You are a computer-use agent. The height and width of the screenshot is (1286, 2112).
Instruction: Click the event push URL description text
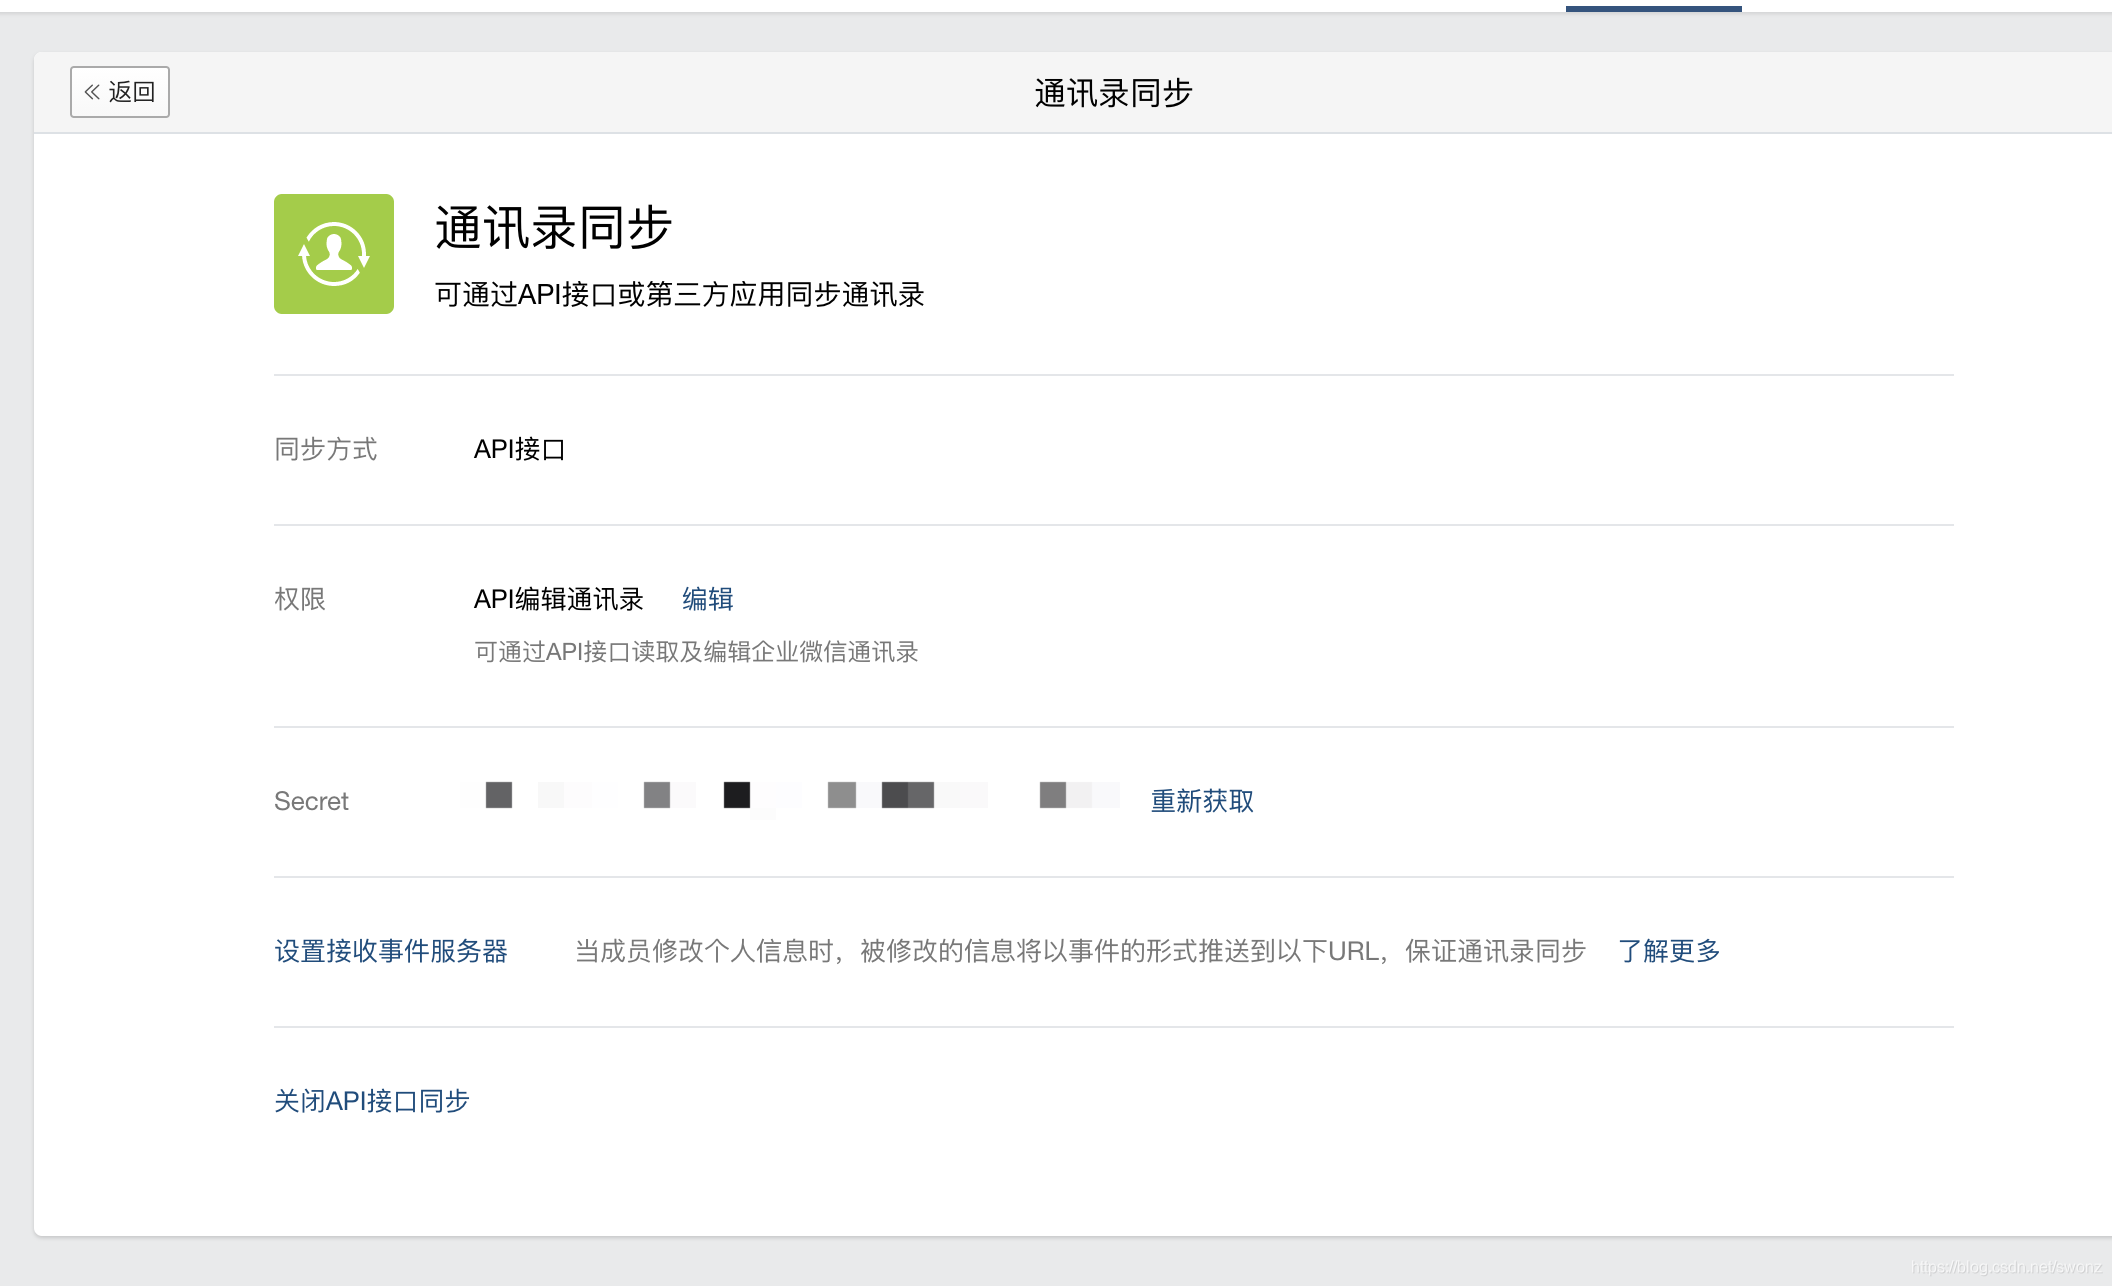[x=1080, y=951]
